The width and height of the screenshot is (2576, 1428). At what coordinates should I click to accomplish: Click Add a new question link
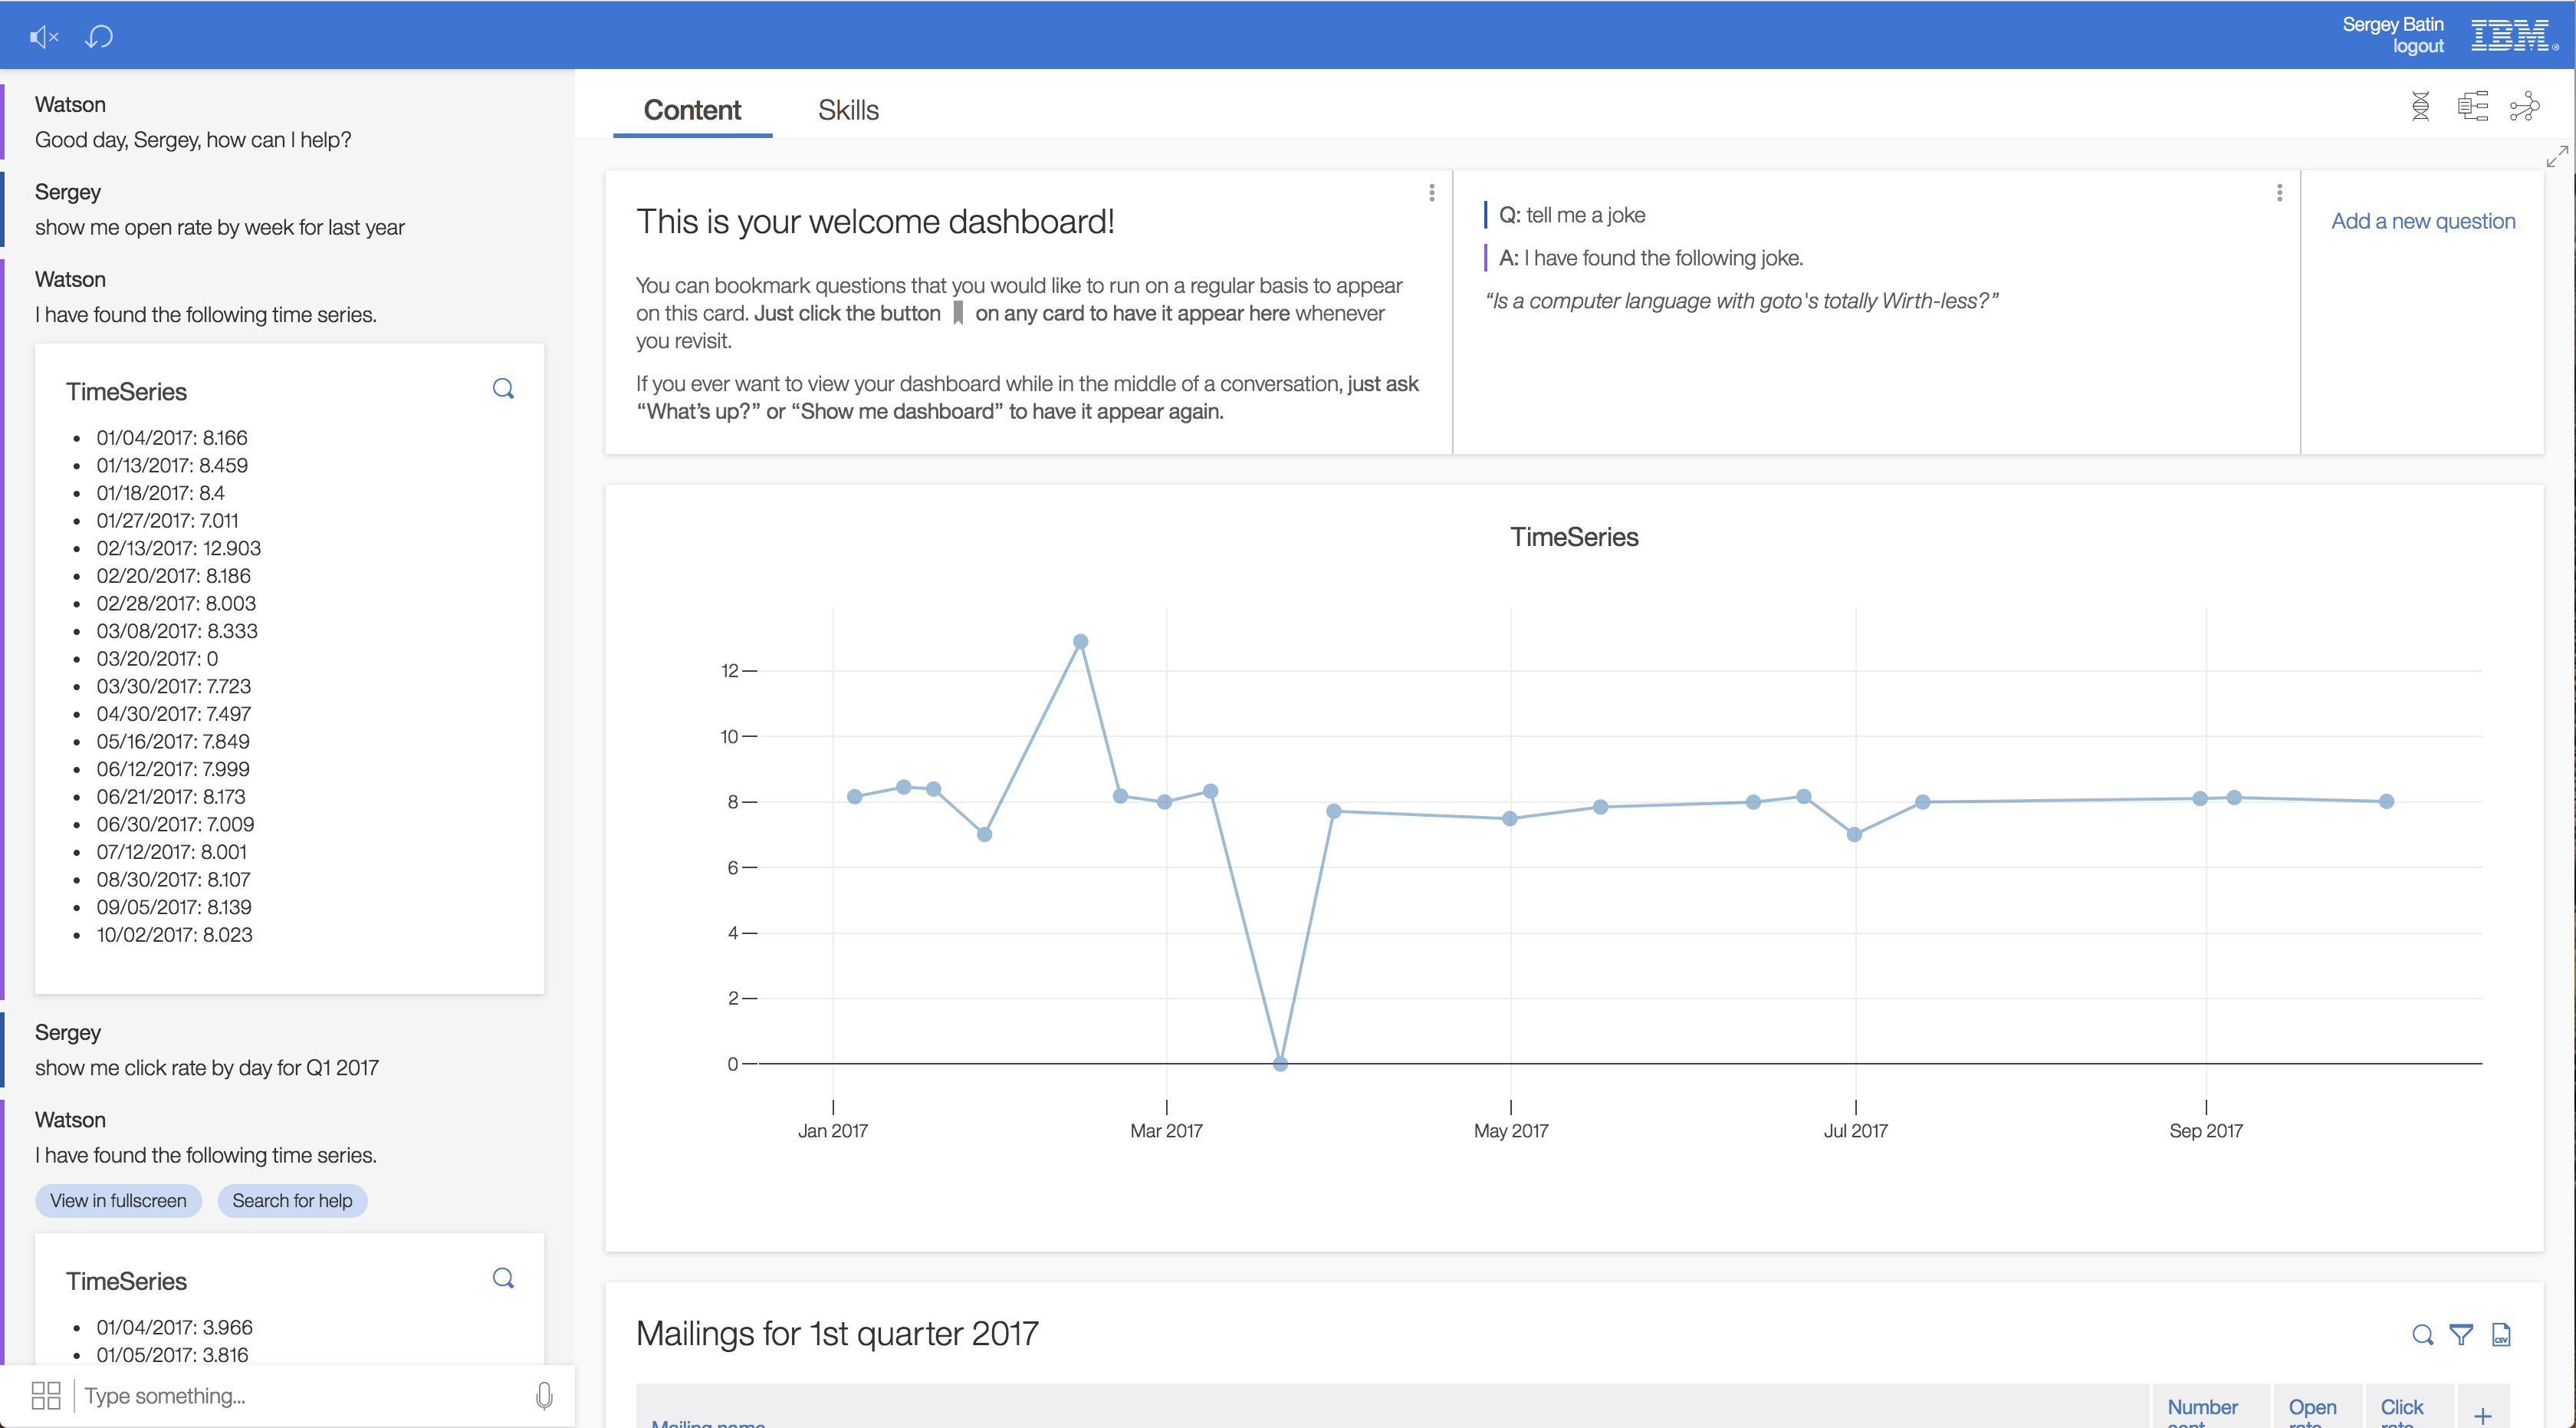click(2423, 221)
